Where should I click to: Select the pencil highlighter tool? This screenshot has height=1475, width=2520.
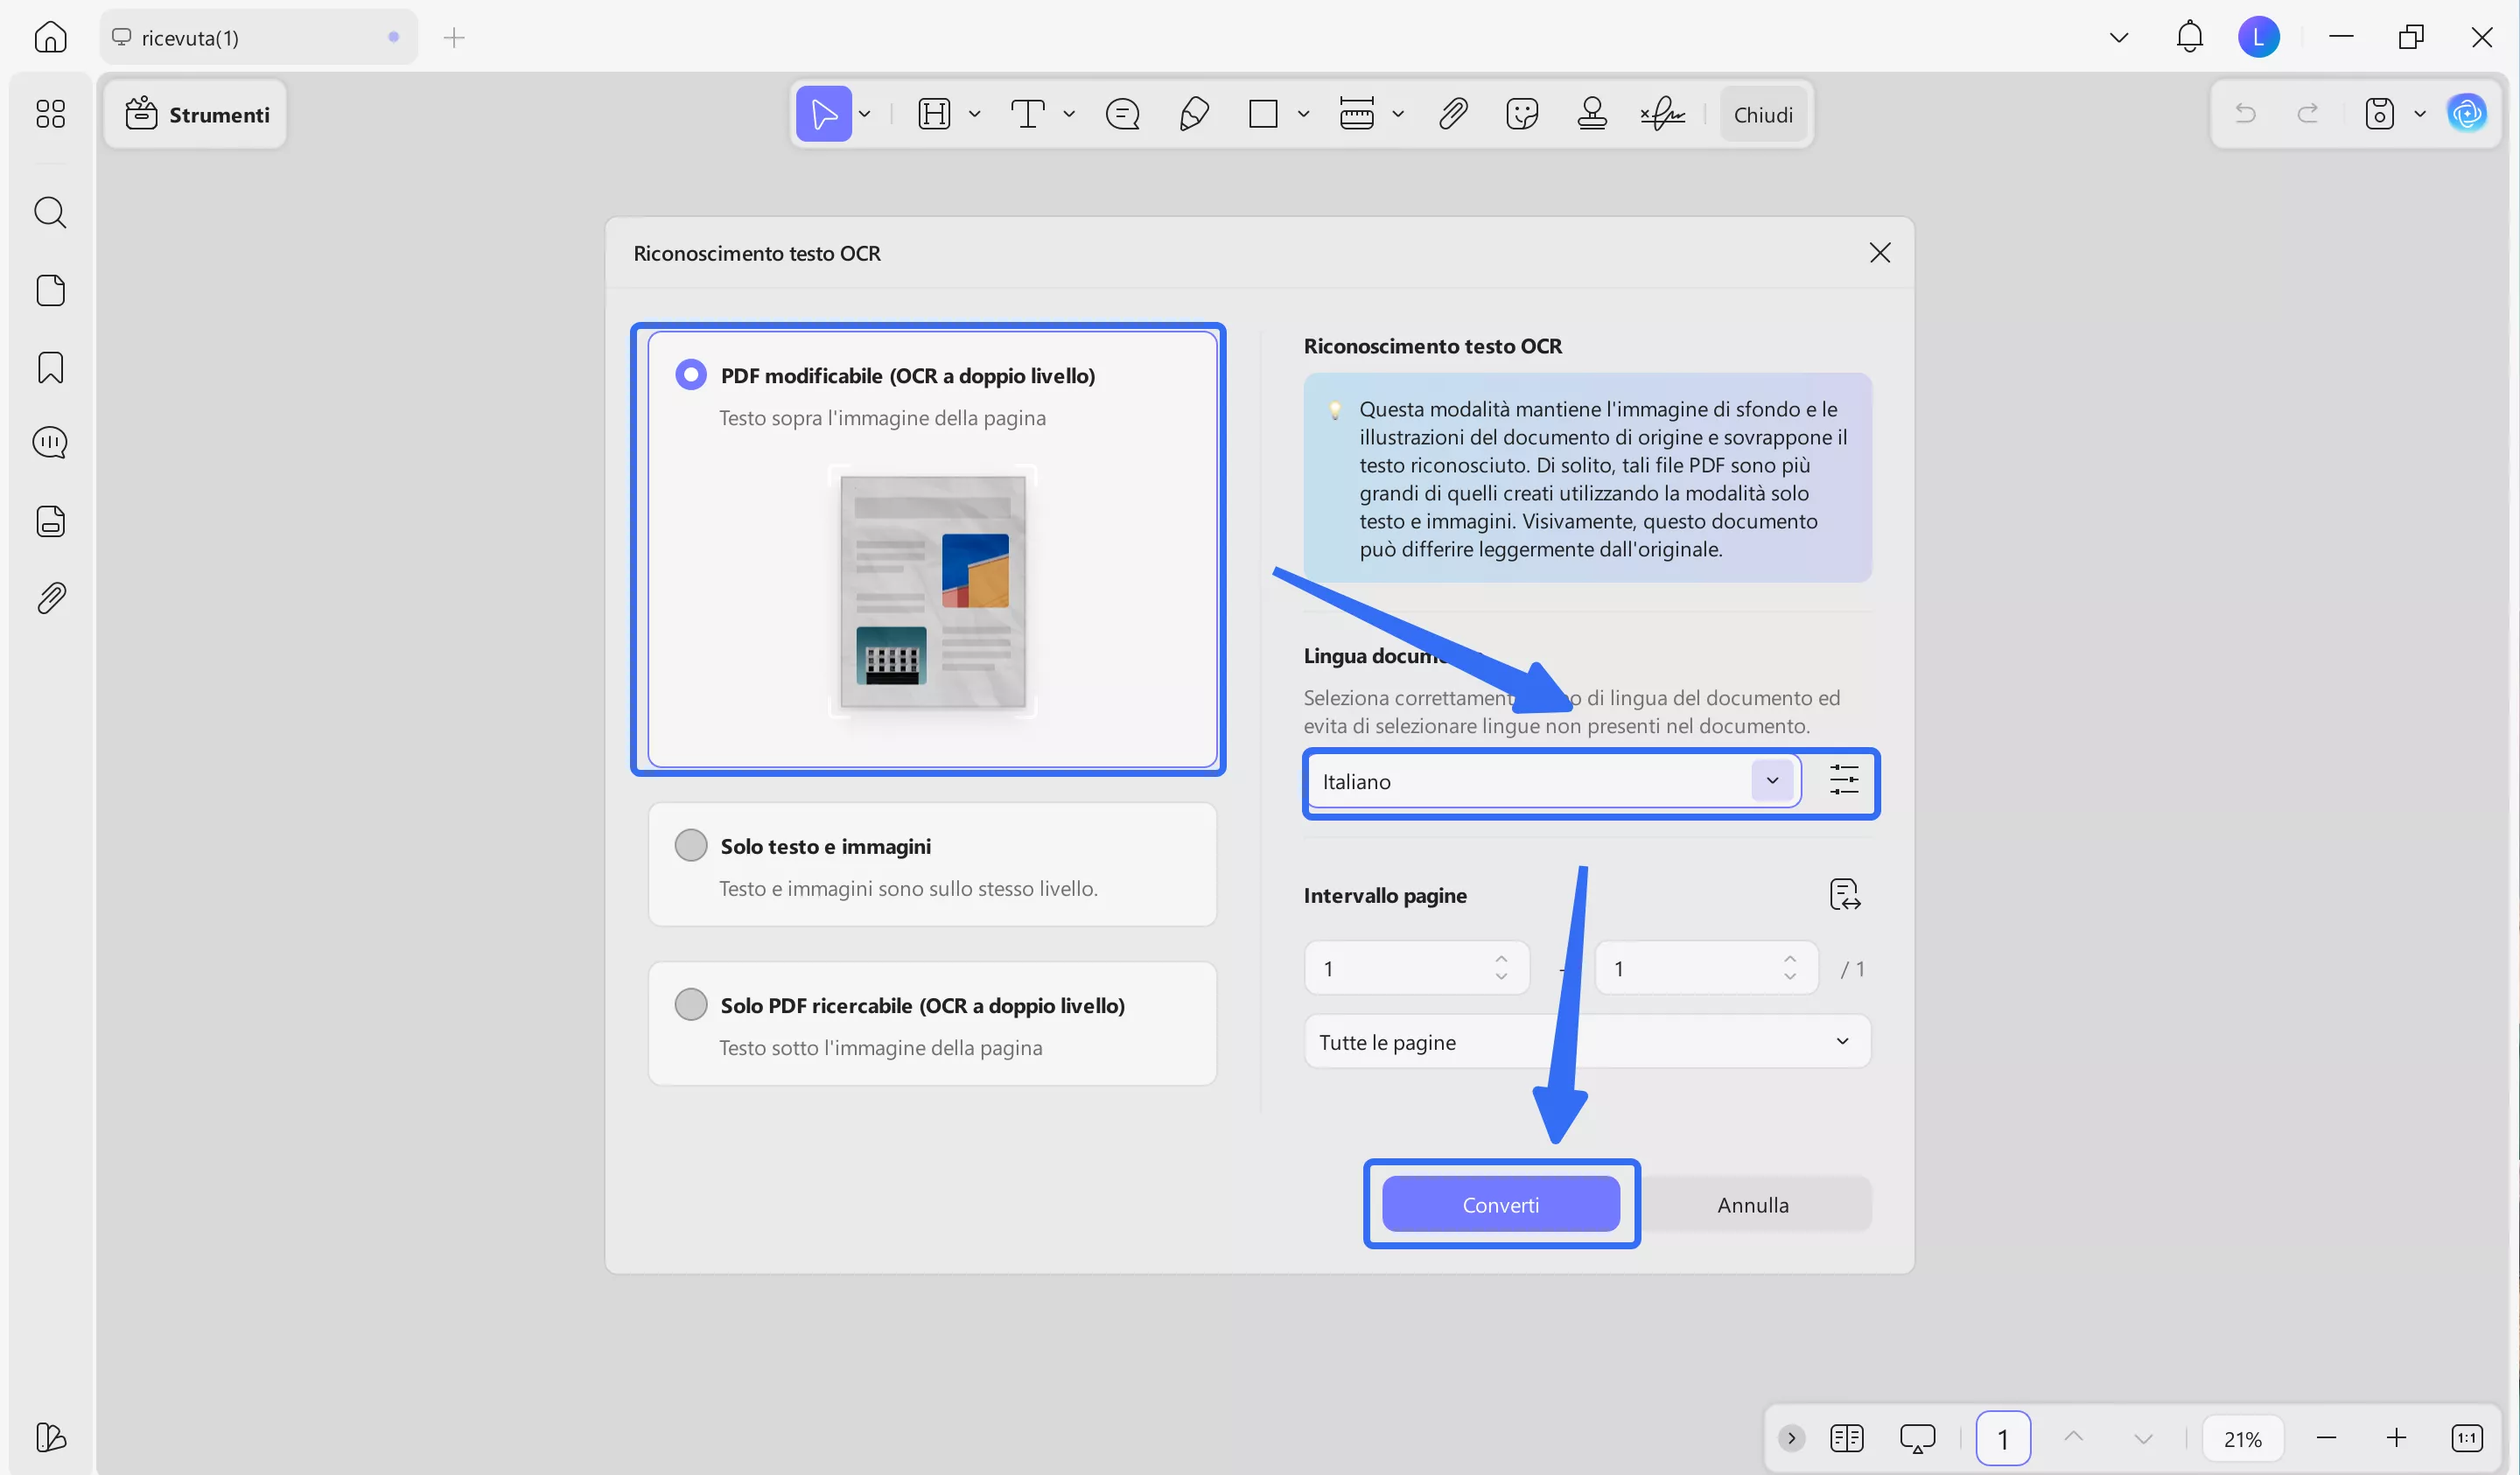[x=1194, y=114]
